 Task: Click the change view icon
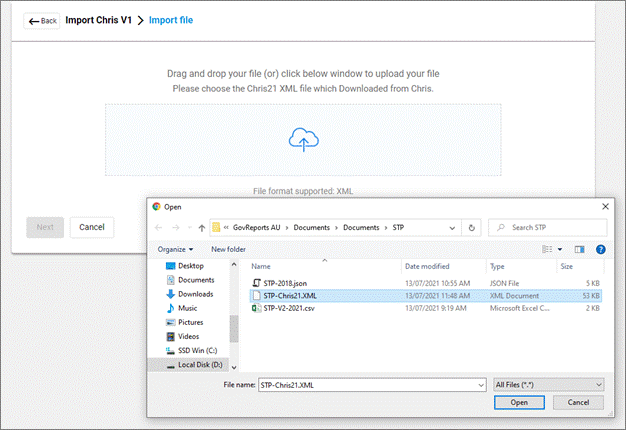coord(546,249)
